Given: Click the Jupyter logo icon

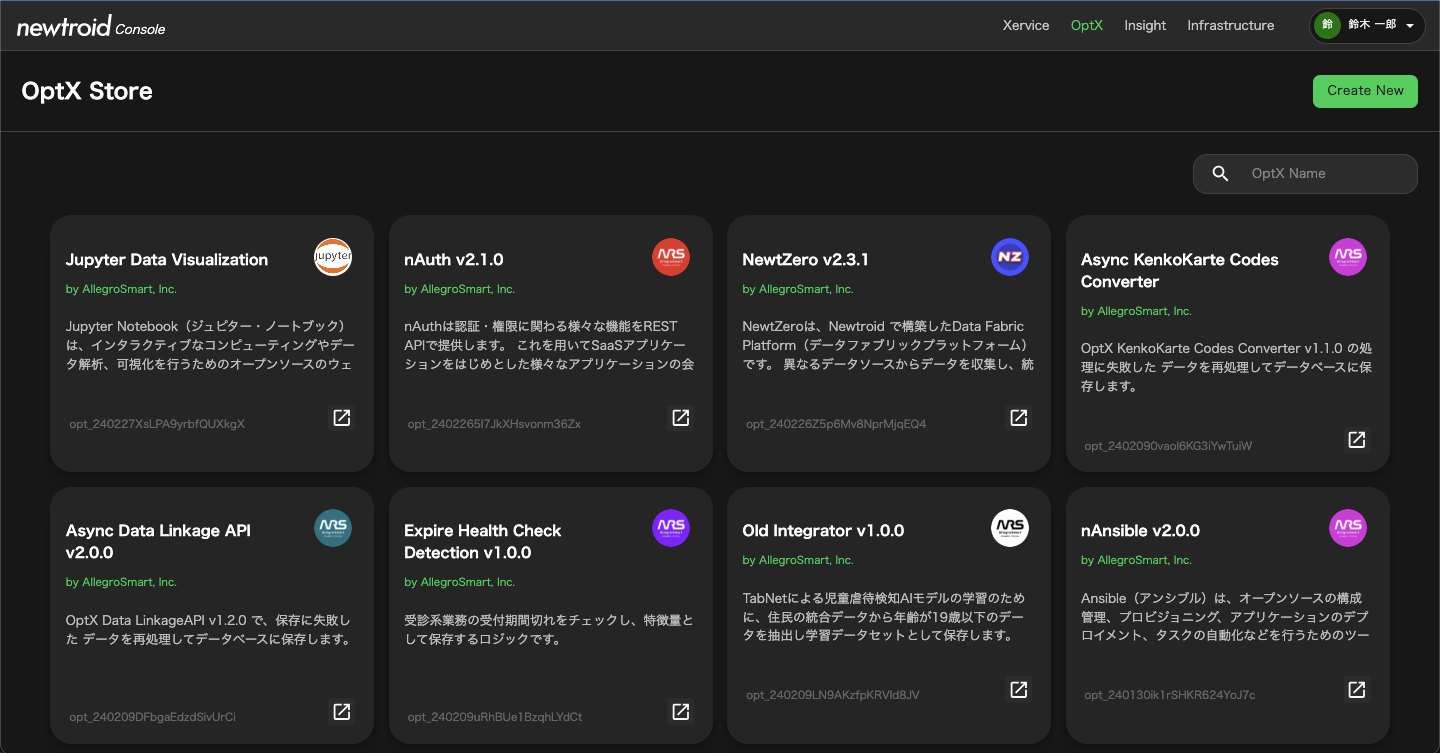Looking at the screenshot, I should 333,257.
